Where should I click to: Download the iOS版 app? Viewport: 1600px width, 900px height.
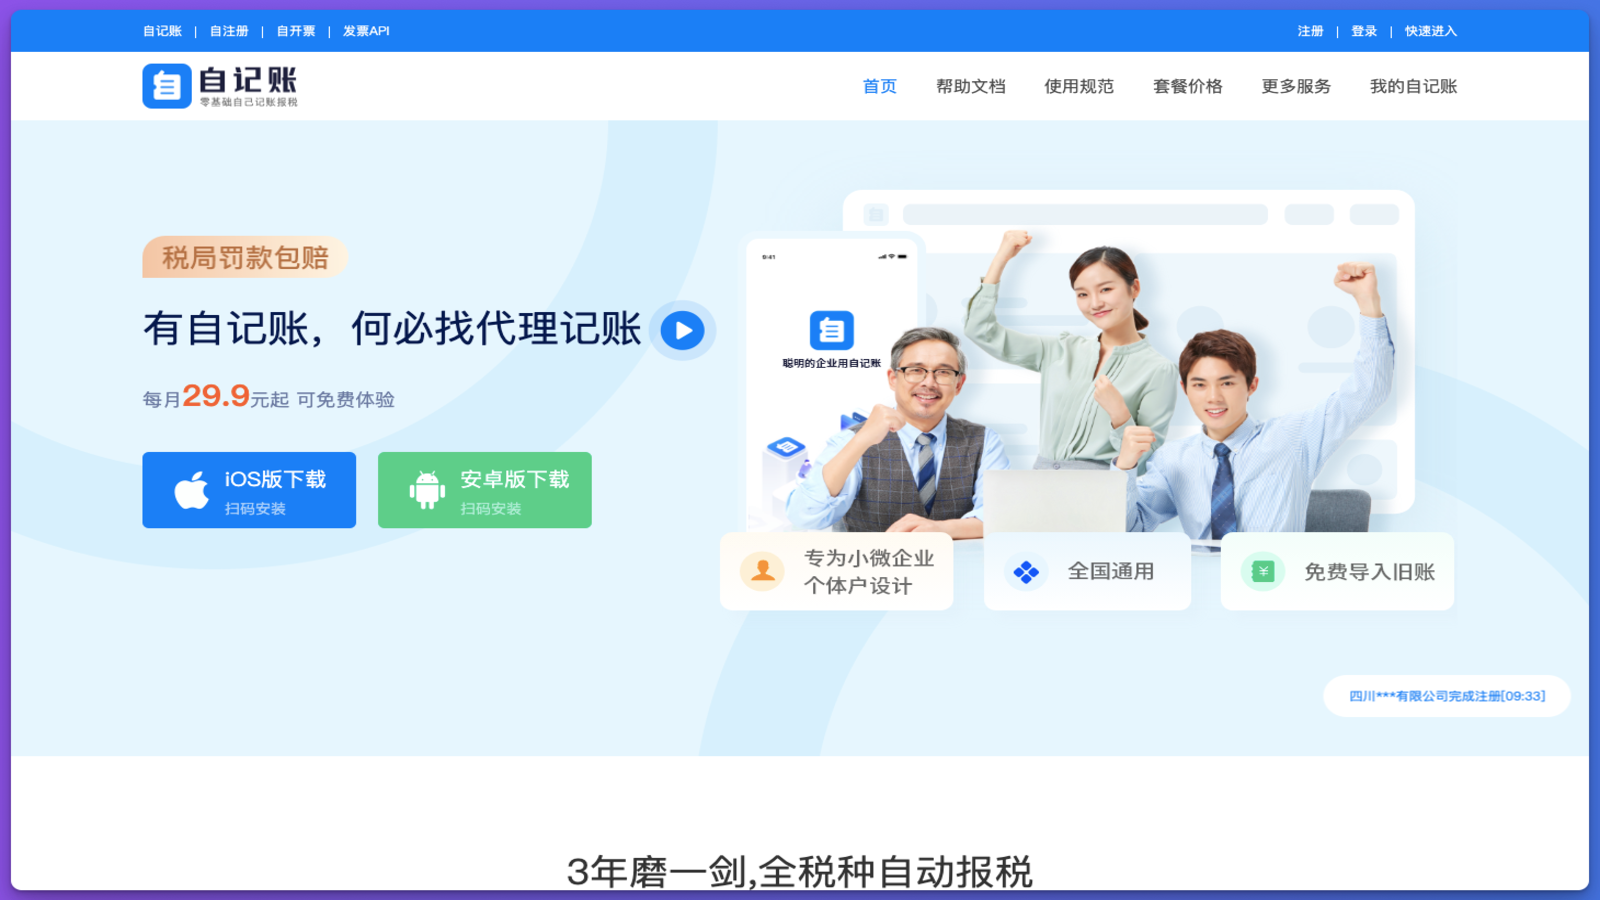click(249, 490)
